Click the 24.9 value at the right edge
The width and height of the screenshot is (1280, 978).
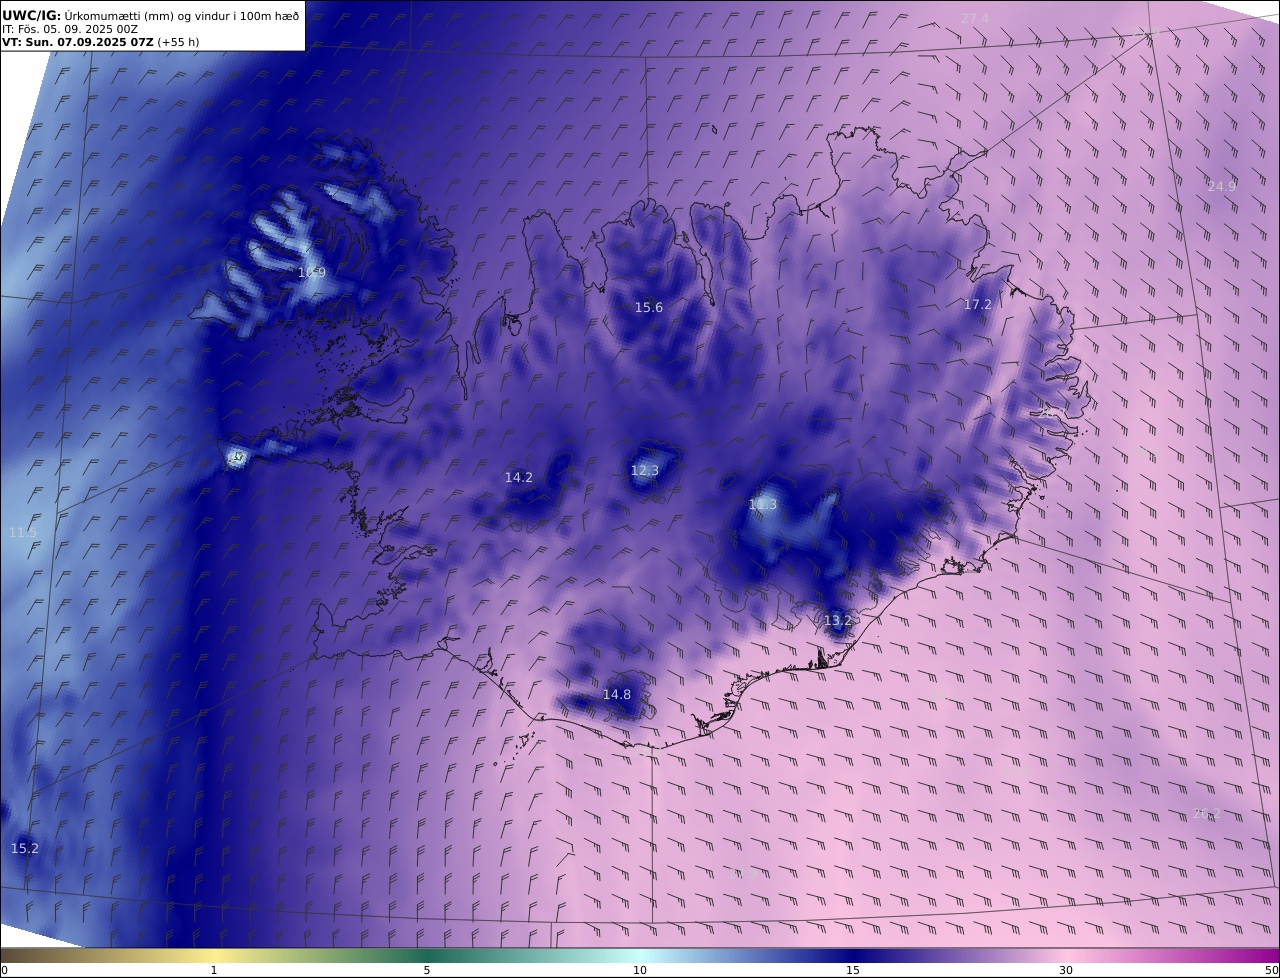coord(1222,186)
